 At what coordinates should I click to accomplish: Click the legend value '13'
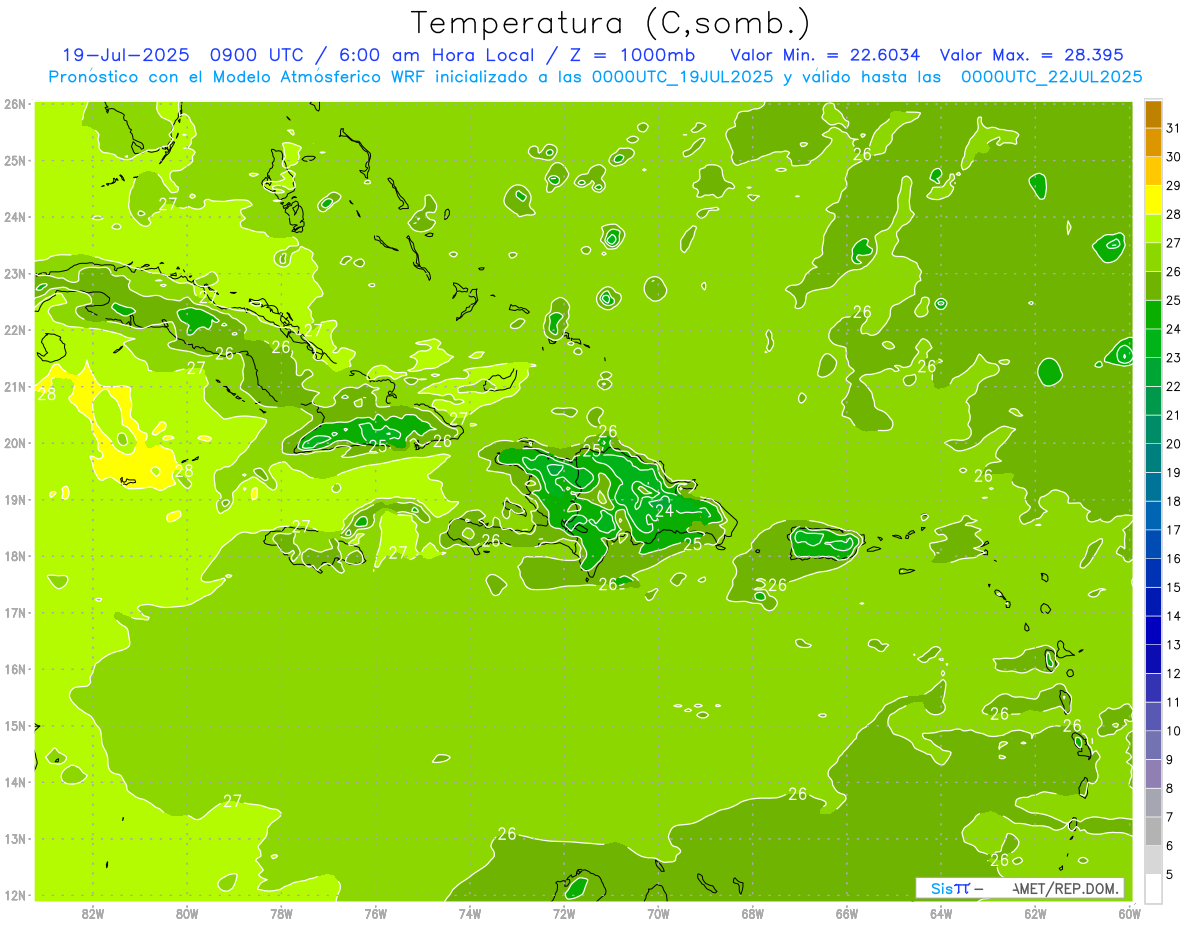point(1173,645)
